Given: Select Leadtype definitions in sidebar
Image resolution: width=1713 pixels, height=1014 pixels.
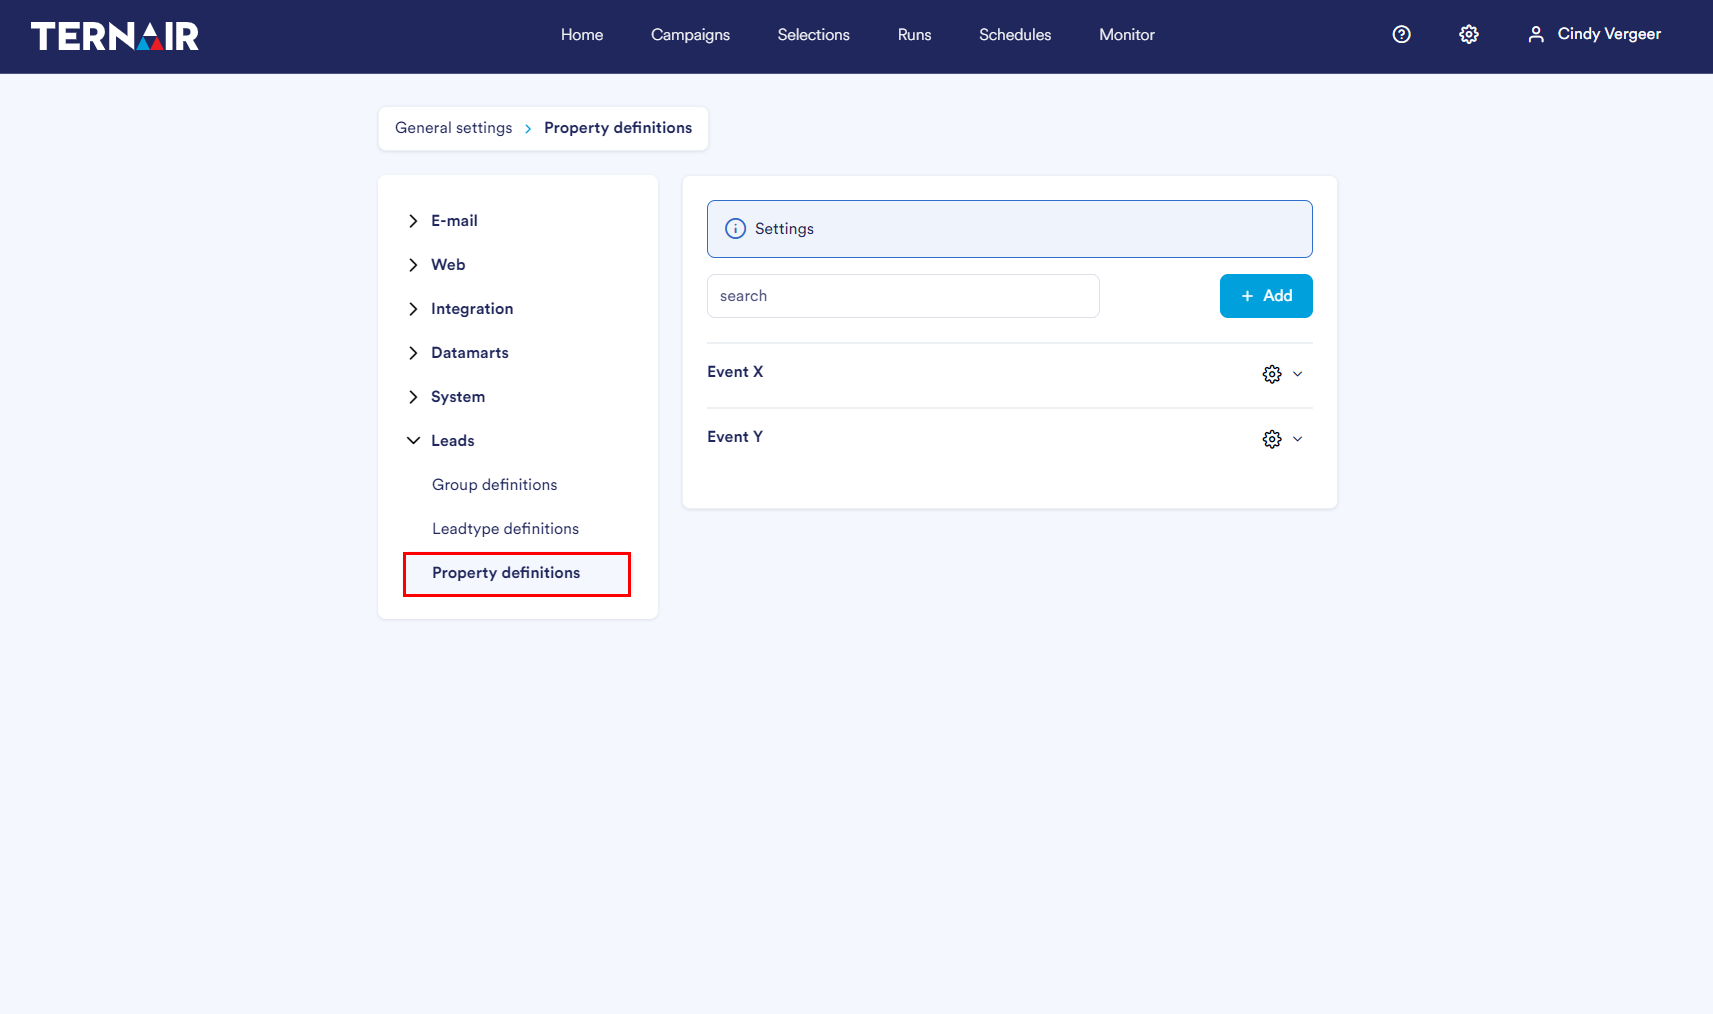Looking at the screenshot, I should click(x=505, y=529).
